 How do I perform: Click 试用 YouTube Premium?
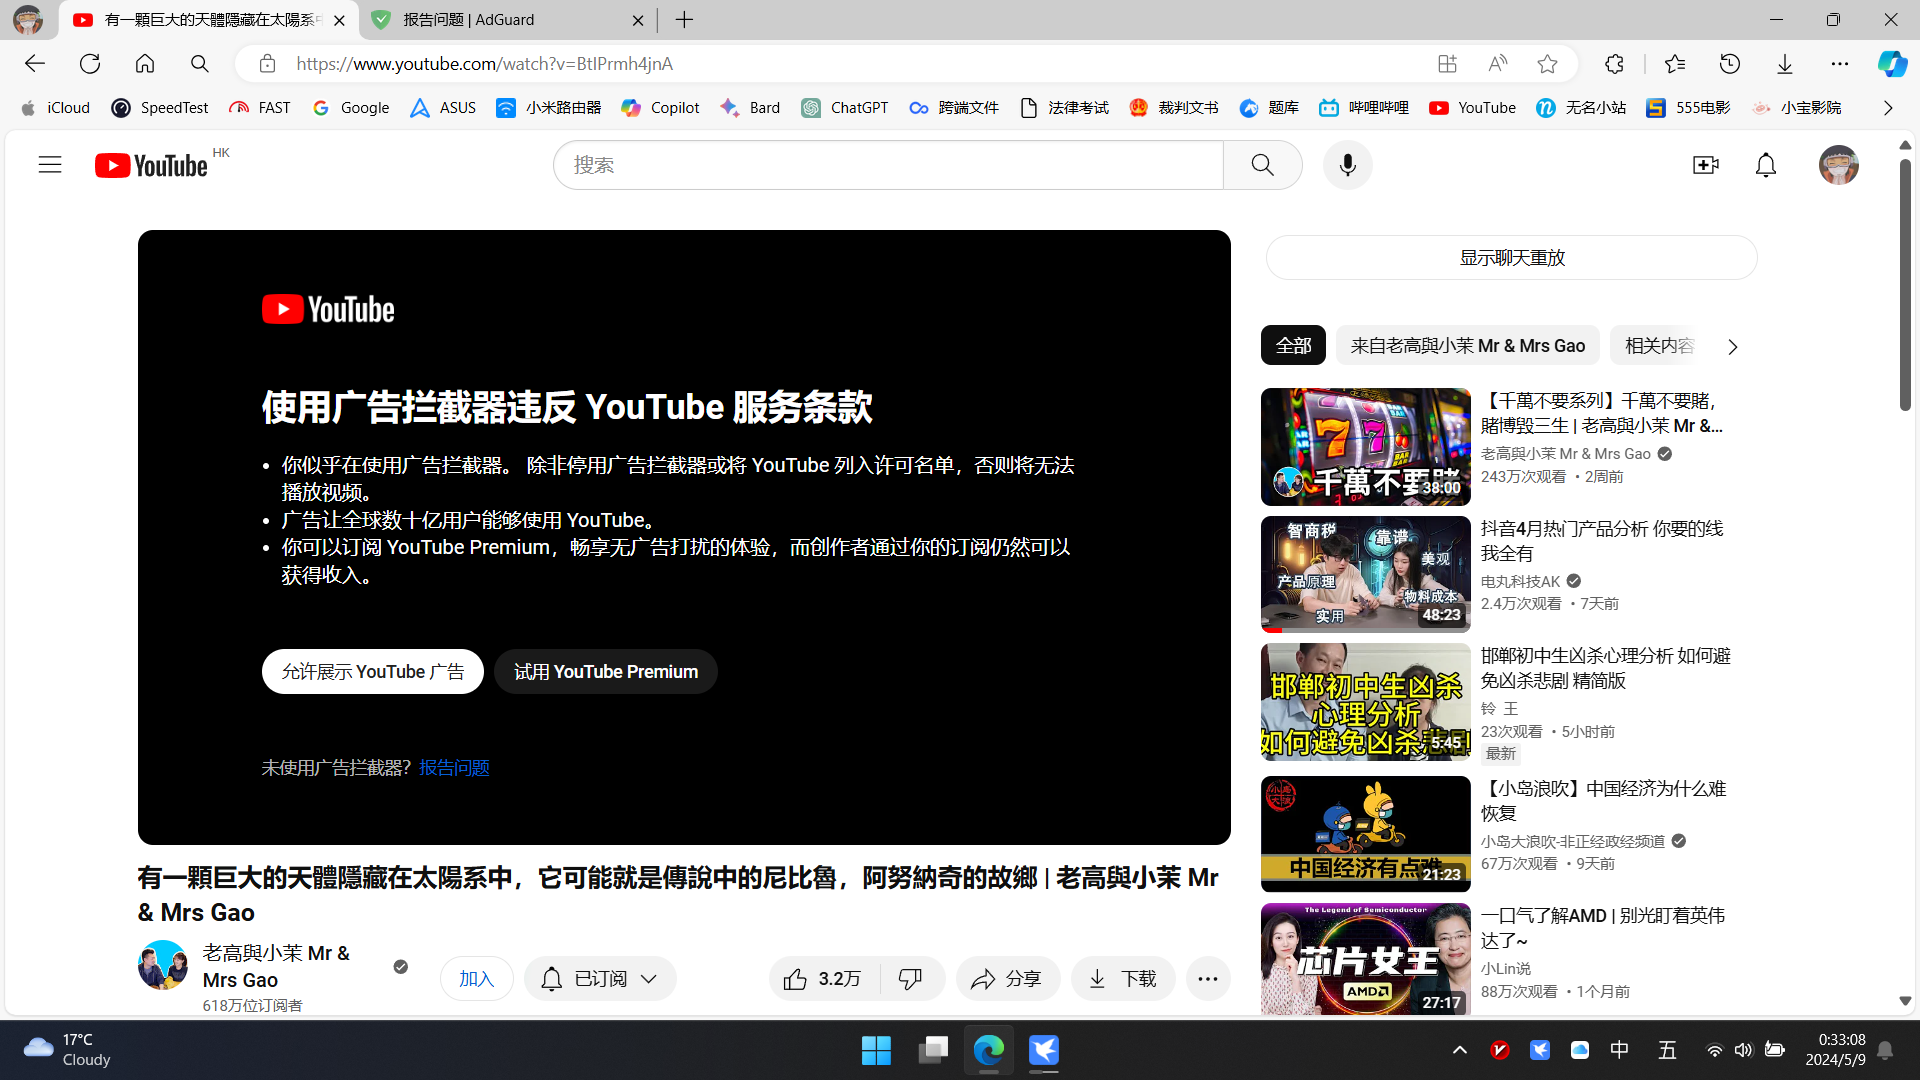coord(605,671)
